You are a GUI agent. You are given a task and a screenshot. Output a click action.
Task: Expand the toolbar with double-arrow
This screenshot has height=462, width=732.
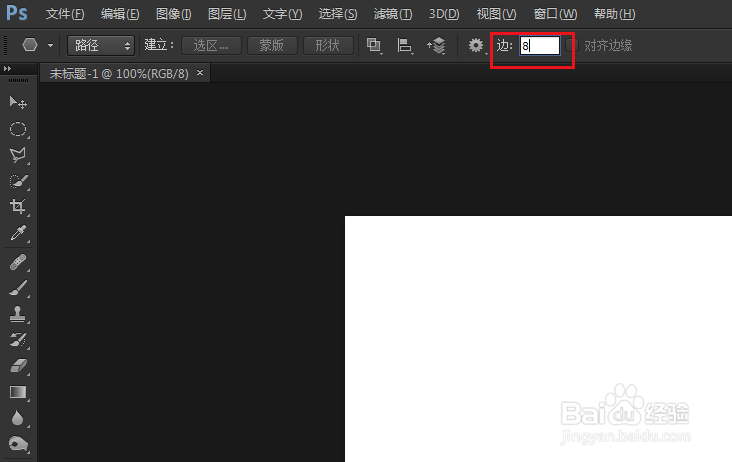pos(7,69)
